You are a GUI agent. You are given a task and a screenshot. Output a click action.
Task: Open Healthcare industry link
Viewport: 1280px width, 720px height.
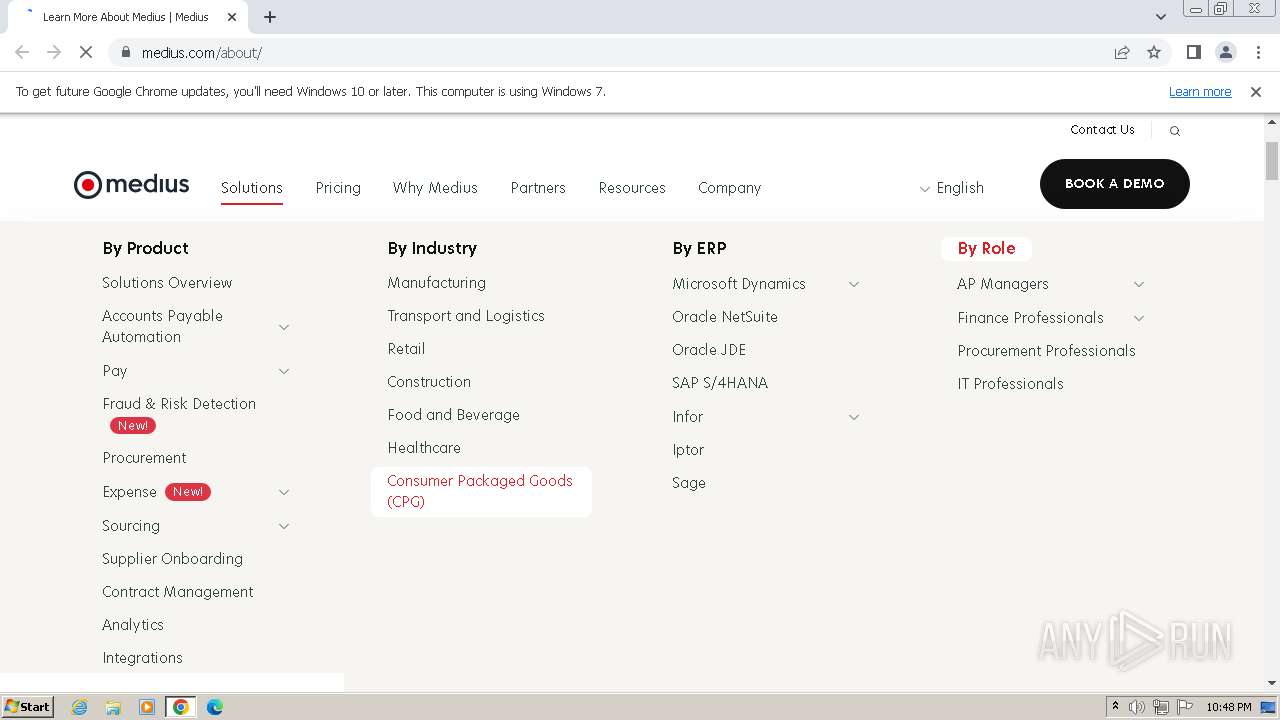coord(424,448)
